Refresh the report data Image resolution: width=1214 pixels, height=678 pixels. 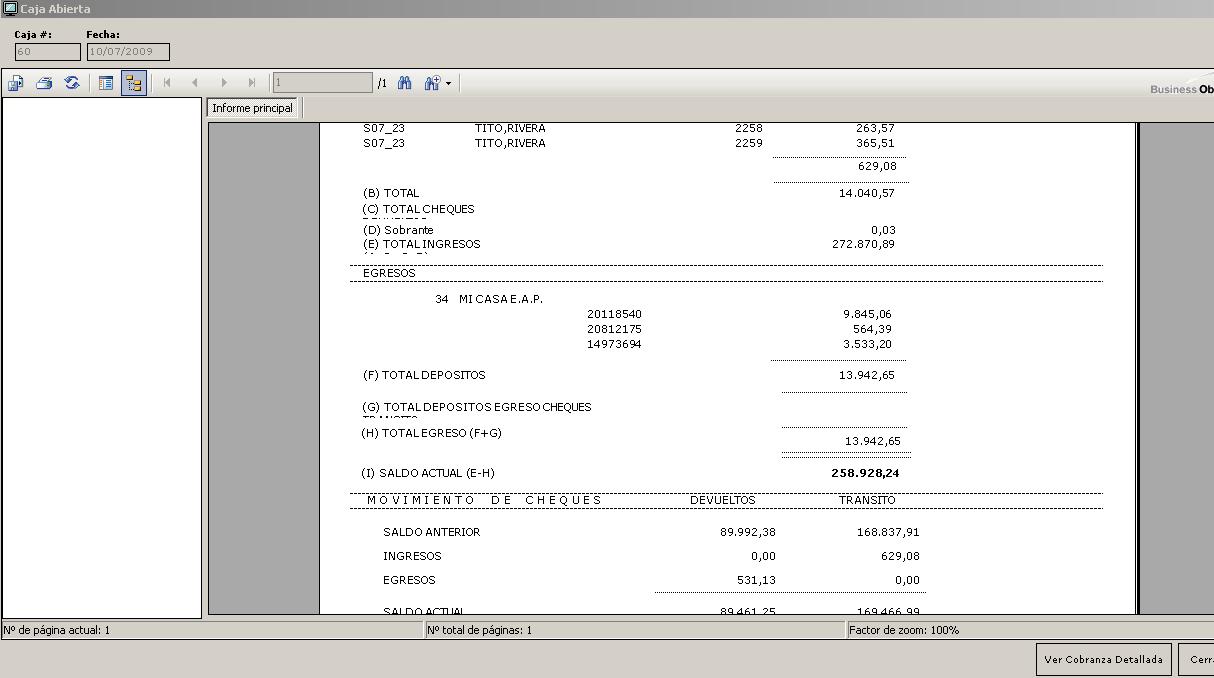click(72, 83)
